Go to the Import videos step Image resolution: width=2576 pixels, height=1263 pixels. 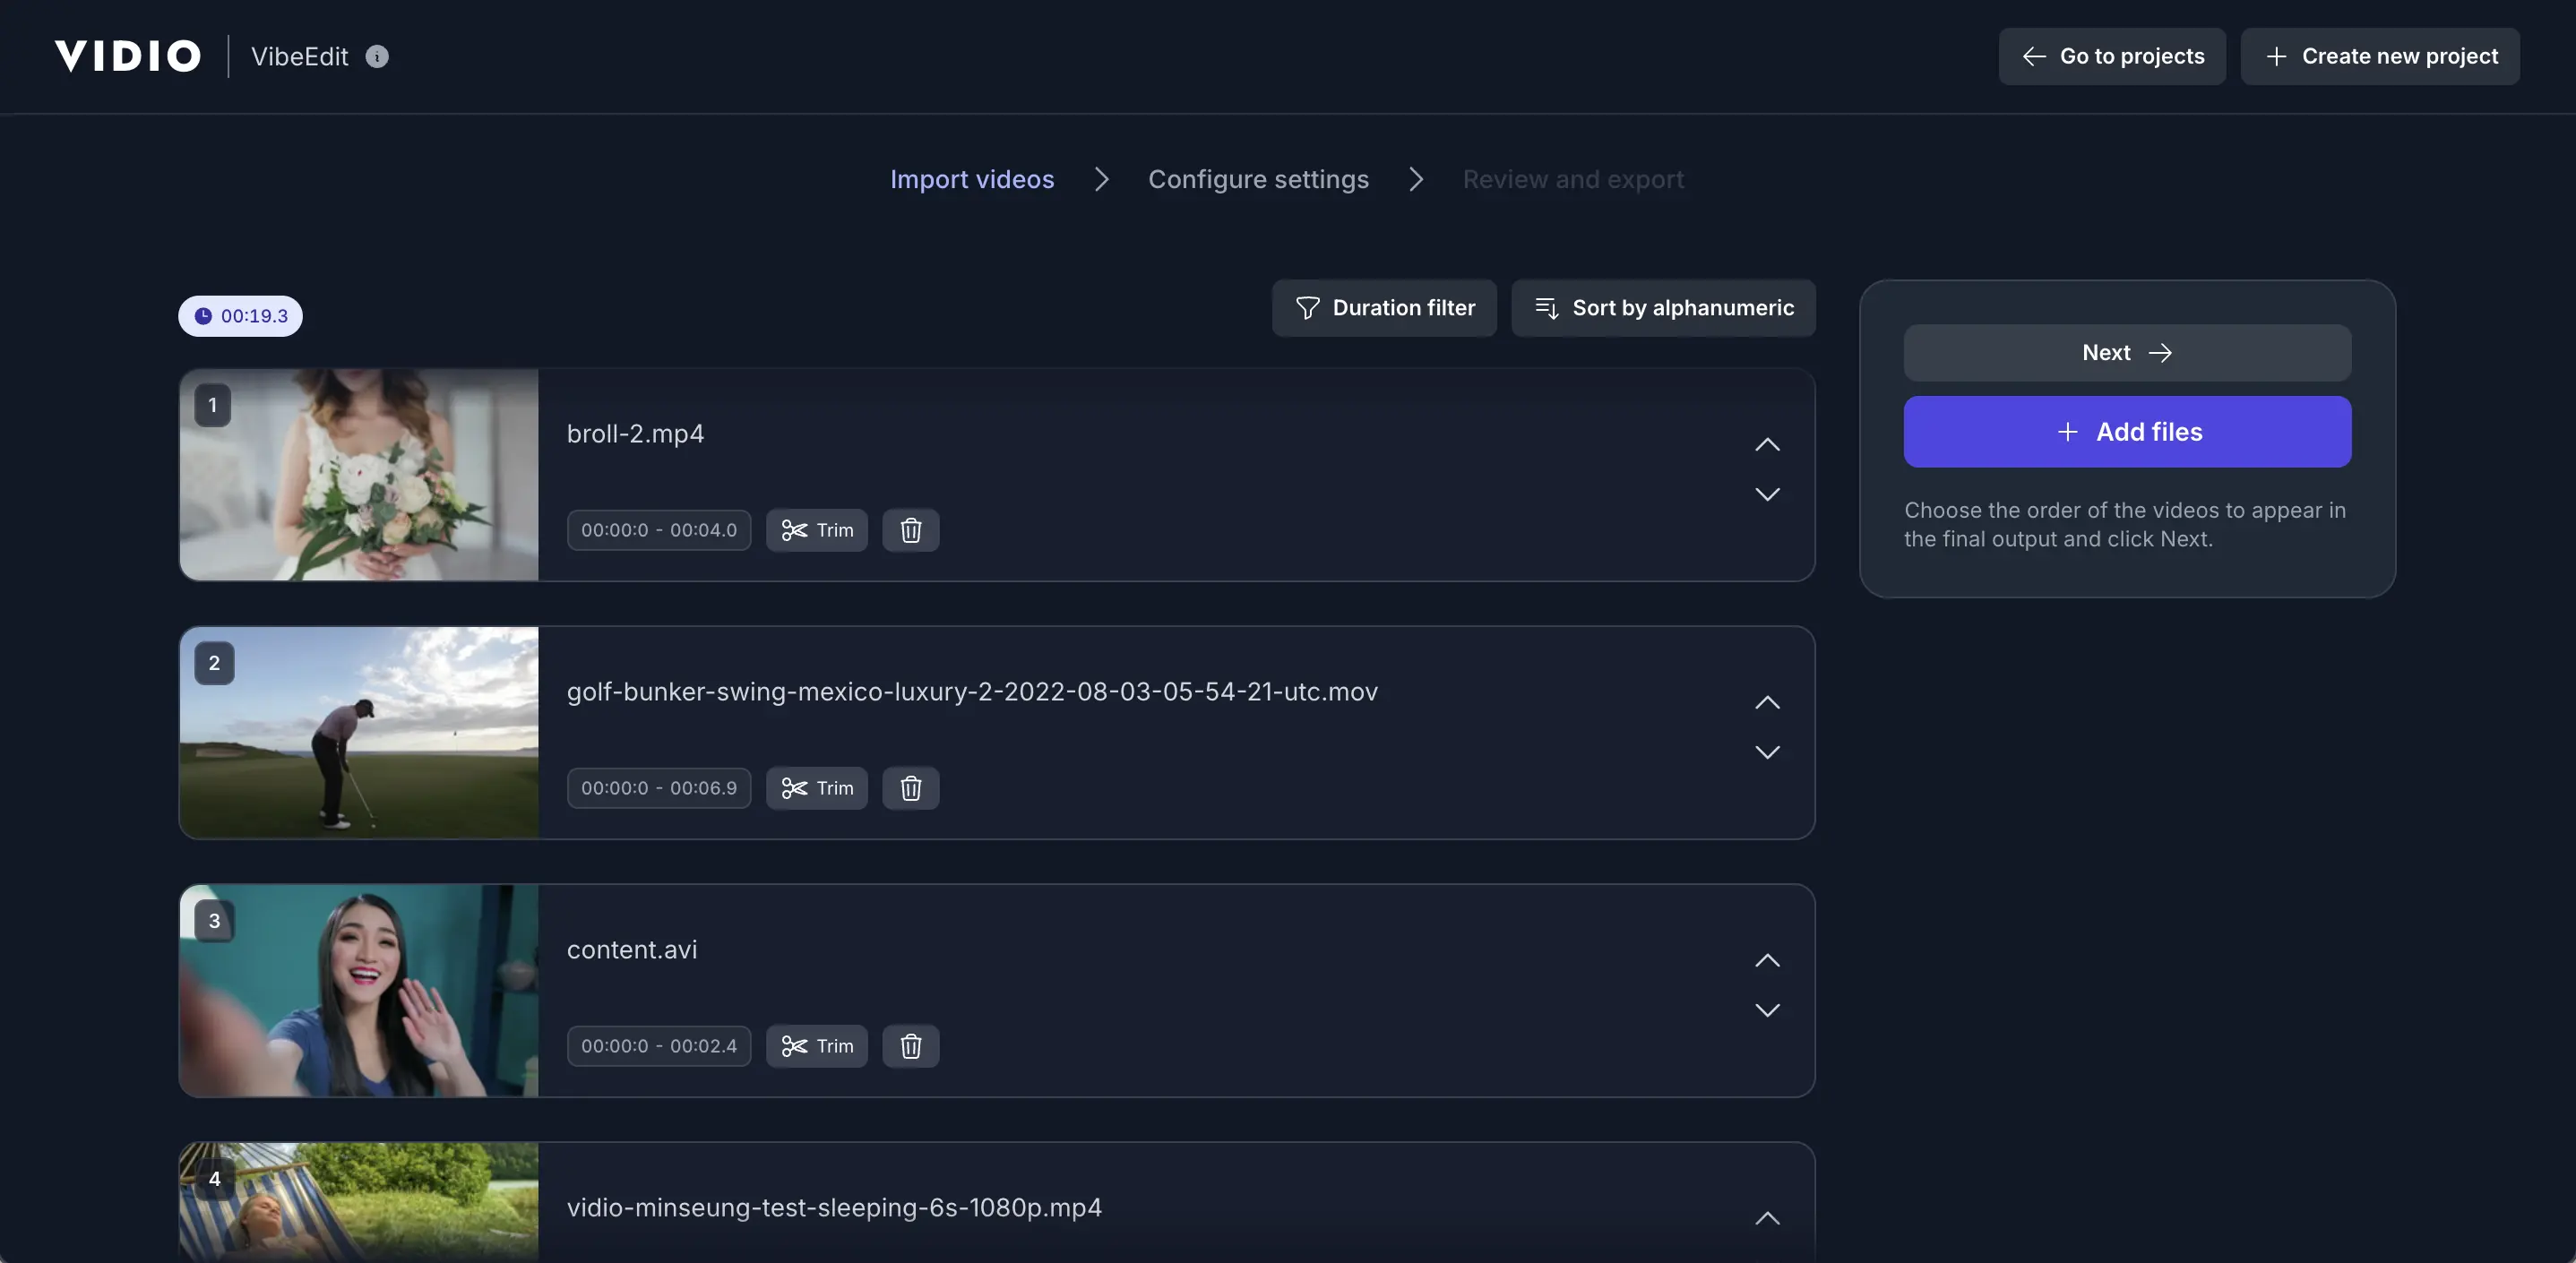click(x=972, y=179)
